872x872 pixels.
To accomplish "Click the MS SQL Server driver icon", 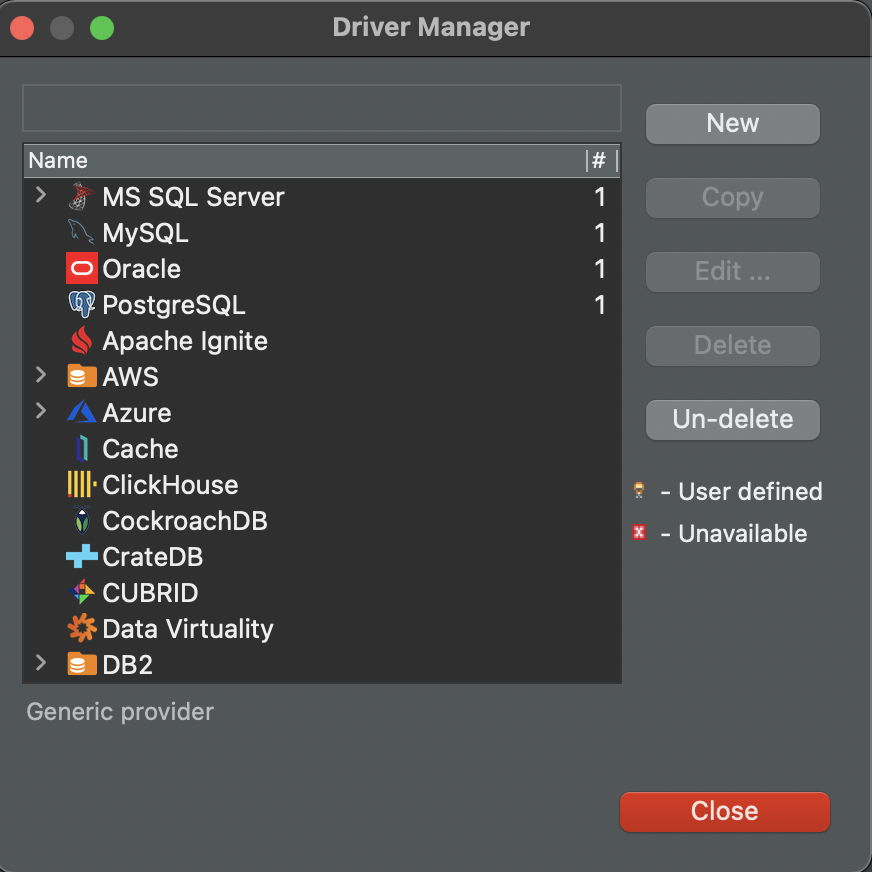I will pos(81,197).
